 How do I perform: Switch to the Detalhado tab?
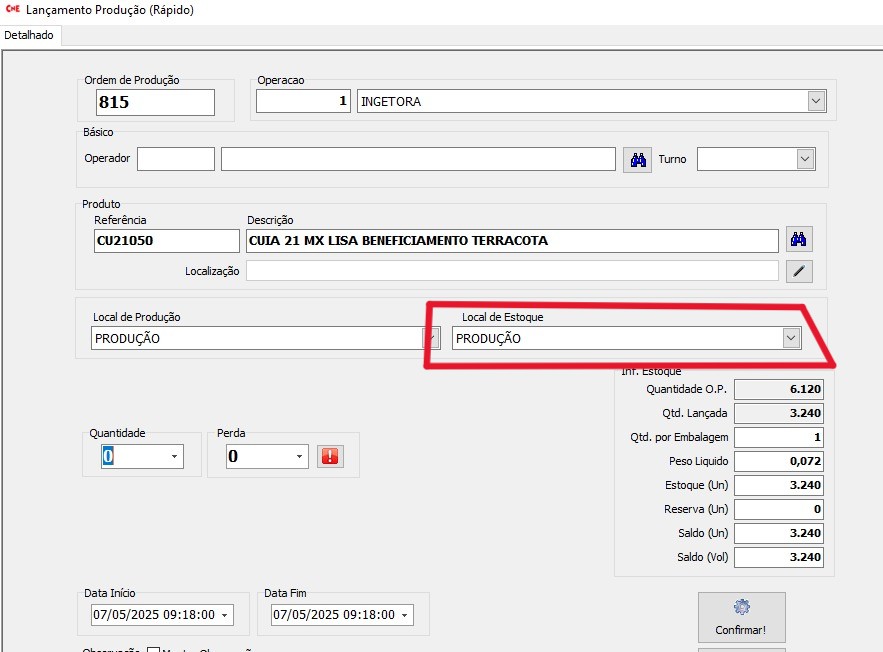tap(30, 35)
